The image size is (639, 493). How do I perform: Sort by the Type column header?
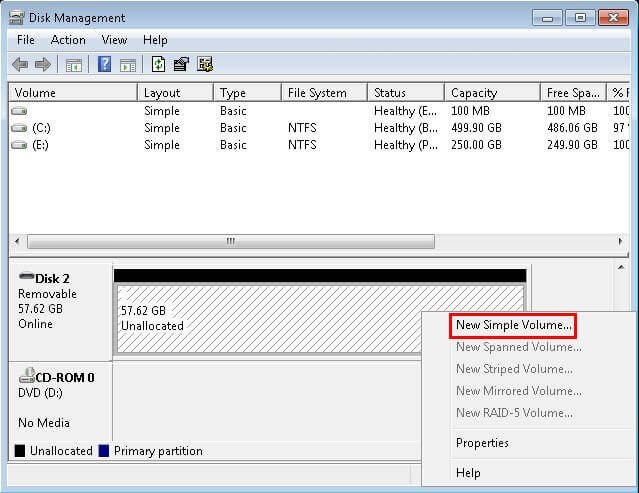point(247,92)
